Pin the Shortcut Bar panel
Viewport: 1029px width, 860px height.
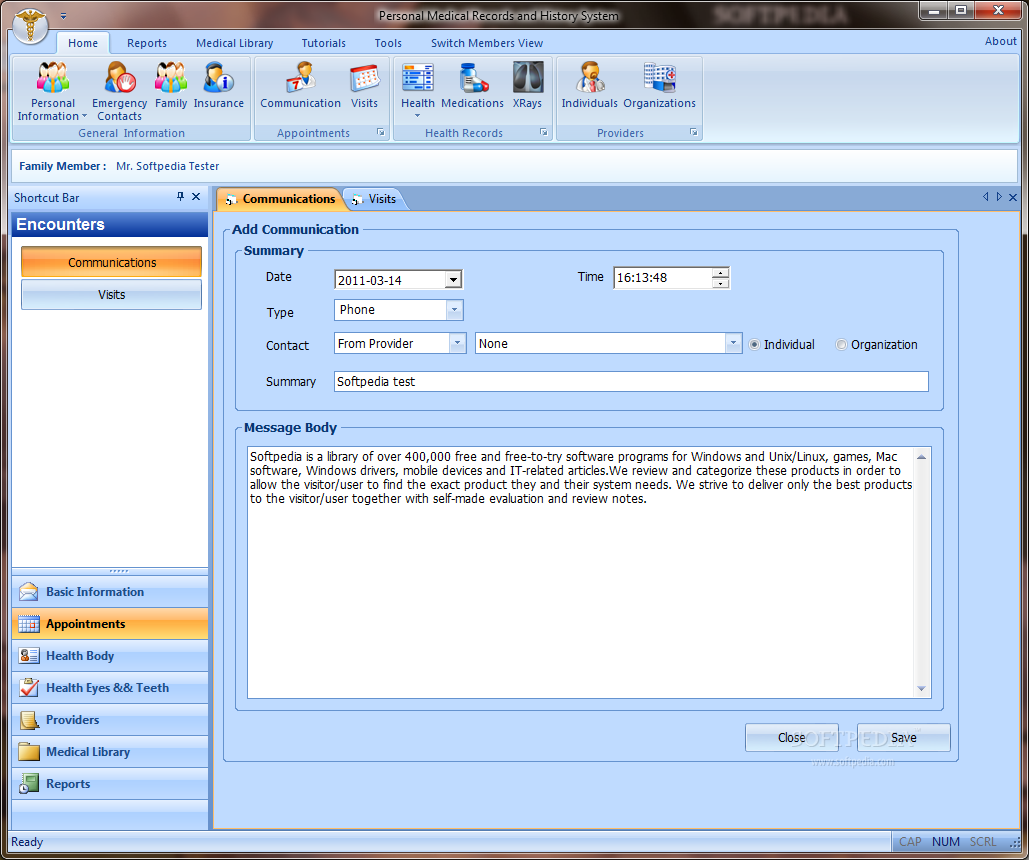pyautogui.click(x=180, y=196)
